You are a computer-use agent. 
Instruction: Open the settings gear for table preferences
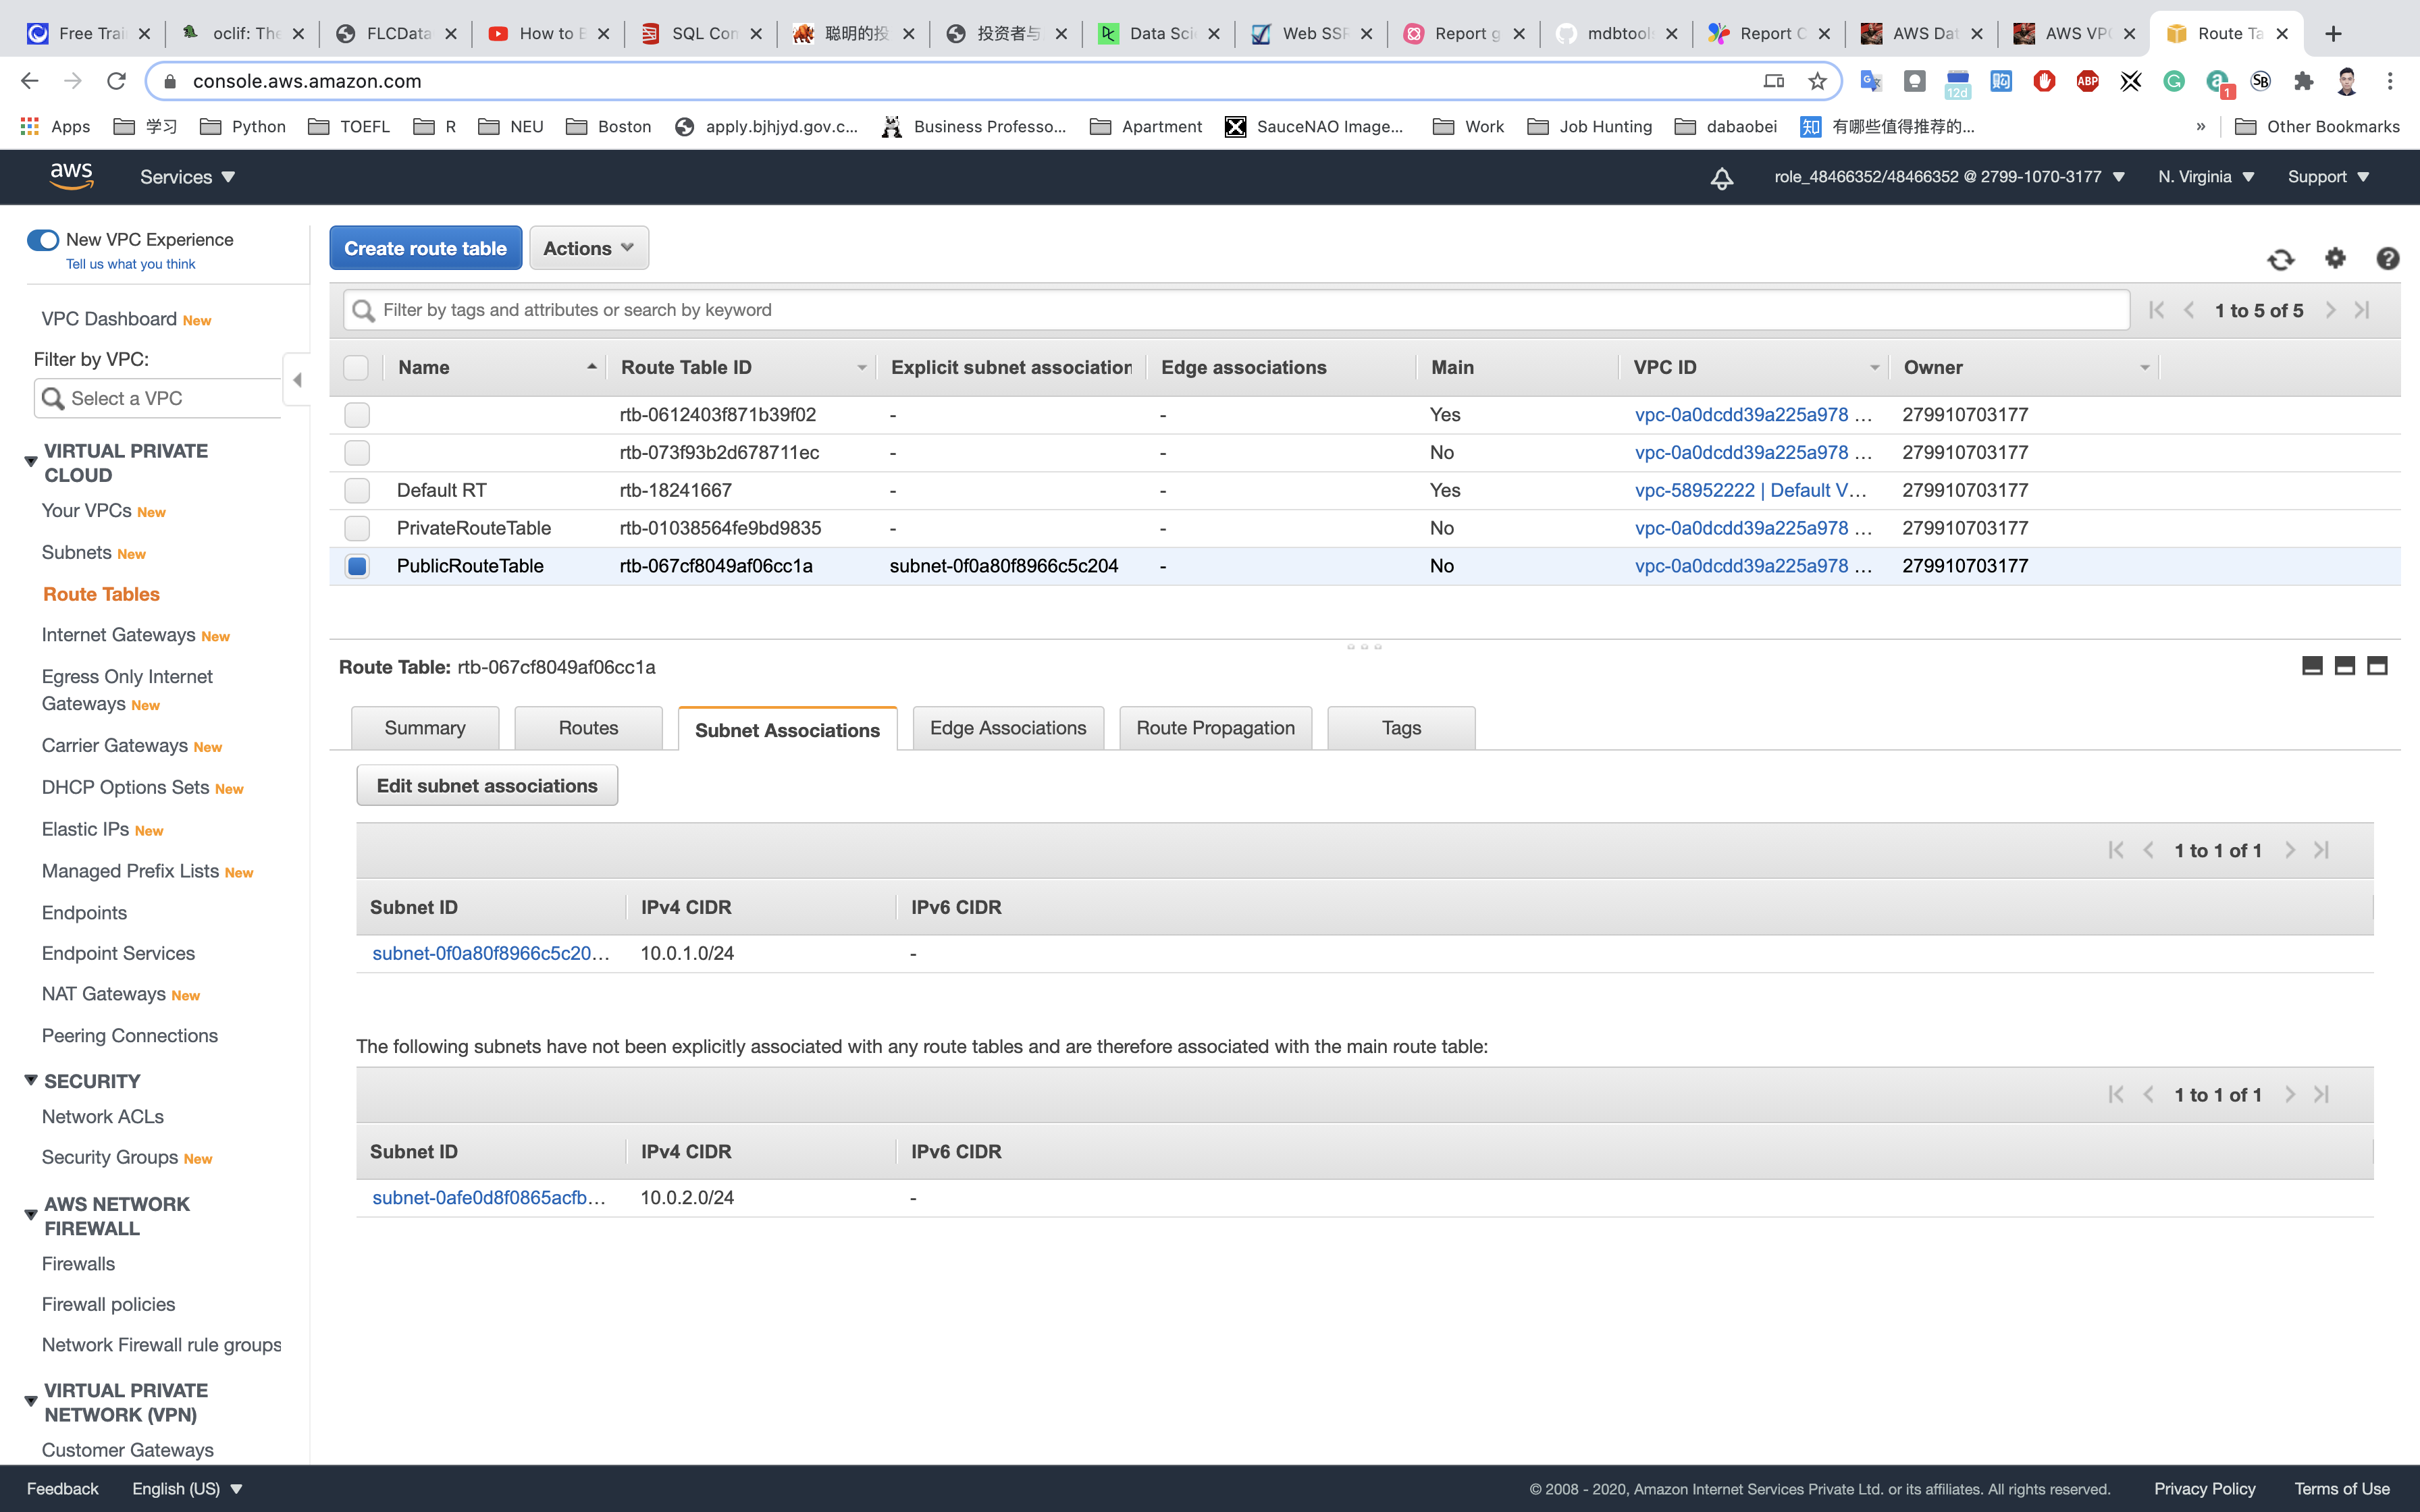point(2335,258)
